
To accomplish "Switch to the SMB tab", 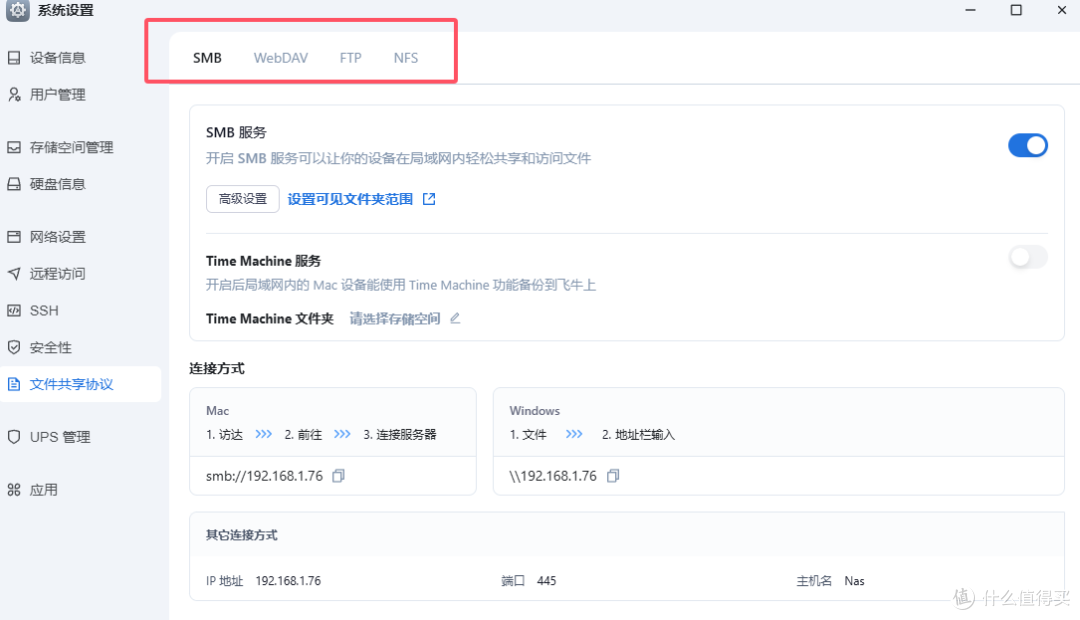I will point(207,58).
